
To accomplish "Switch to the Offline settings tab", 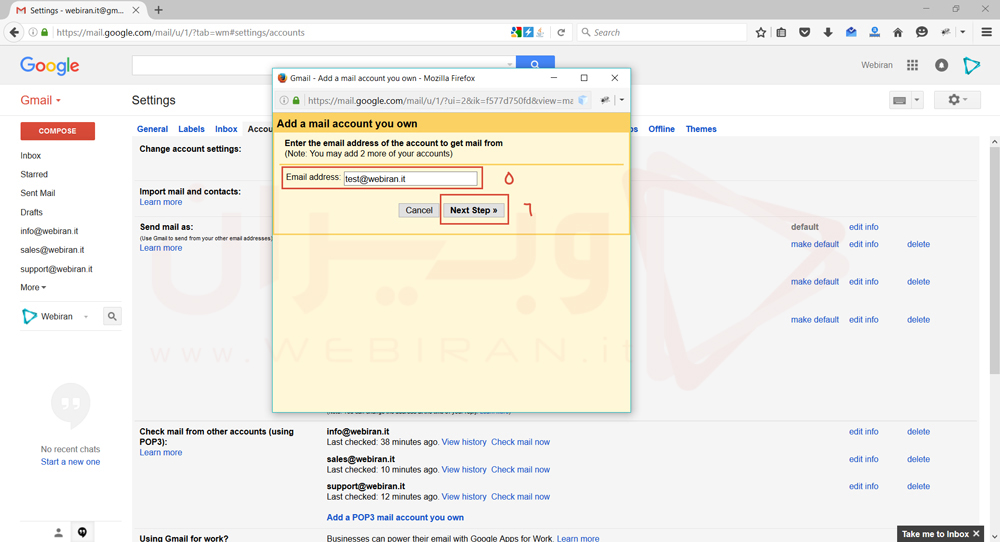I will pos(661,129).
